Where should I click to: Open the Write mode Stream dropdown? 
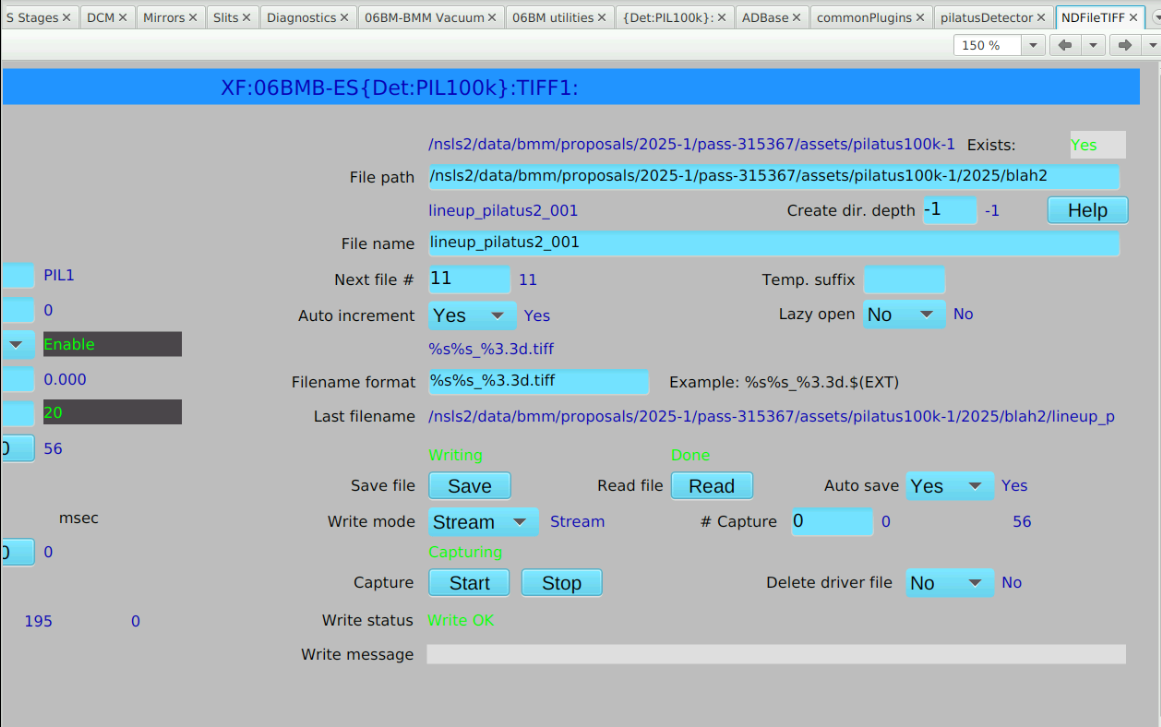[483, 522]
